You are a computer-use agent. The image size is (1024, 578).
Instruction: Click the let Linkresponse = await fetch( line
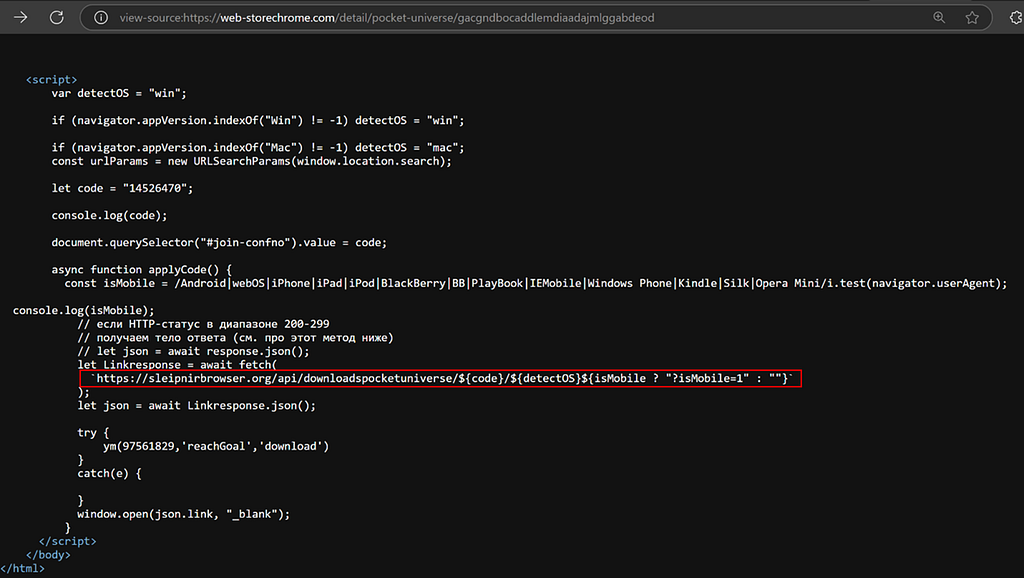(x=177, y=365)
